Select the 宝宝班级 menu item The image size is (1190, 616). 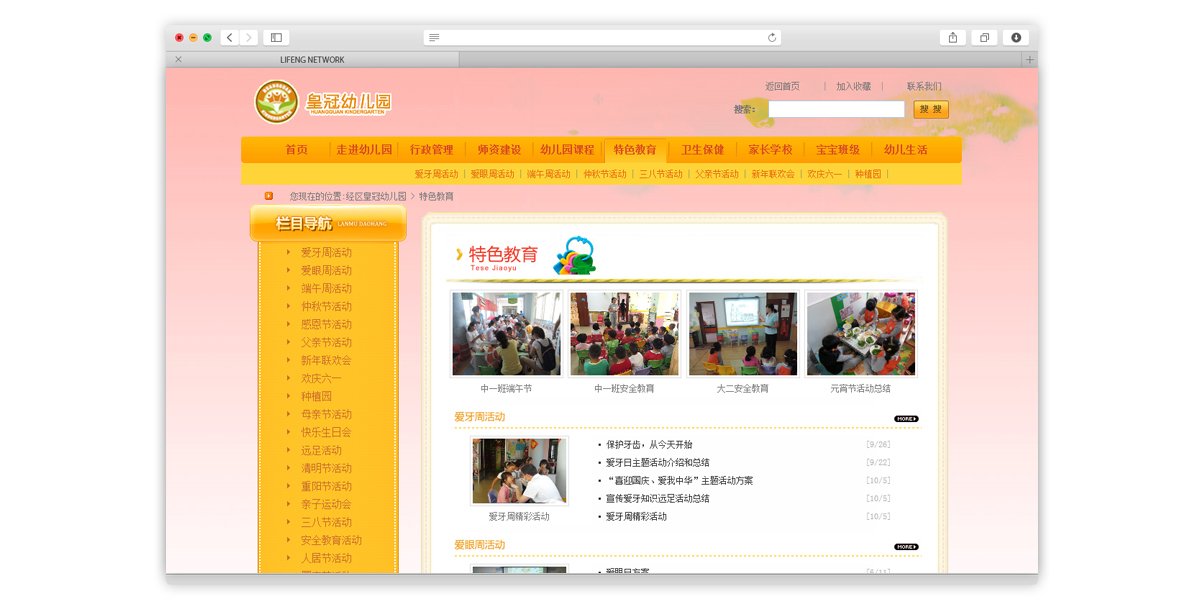838,149
